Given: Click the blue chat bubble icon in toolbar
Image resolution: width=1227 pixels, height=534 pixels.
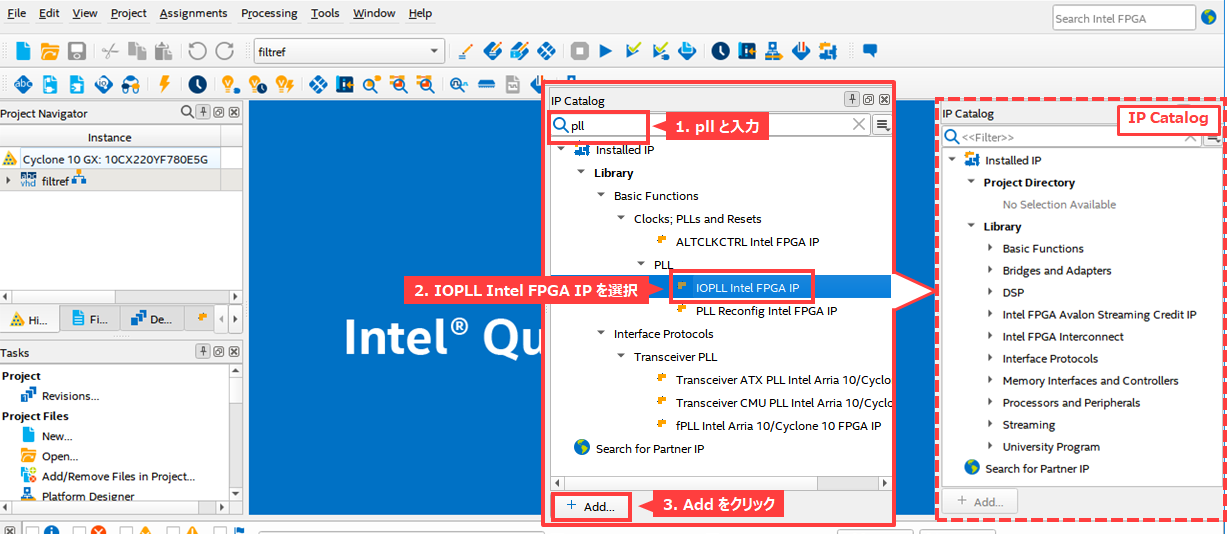Looking at the screenshot, I should [870, 51].
